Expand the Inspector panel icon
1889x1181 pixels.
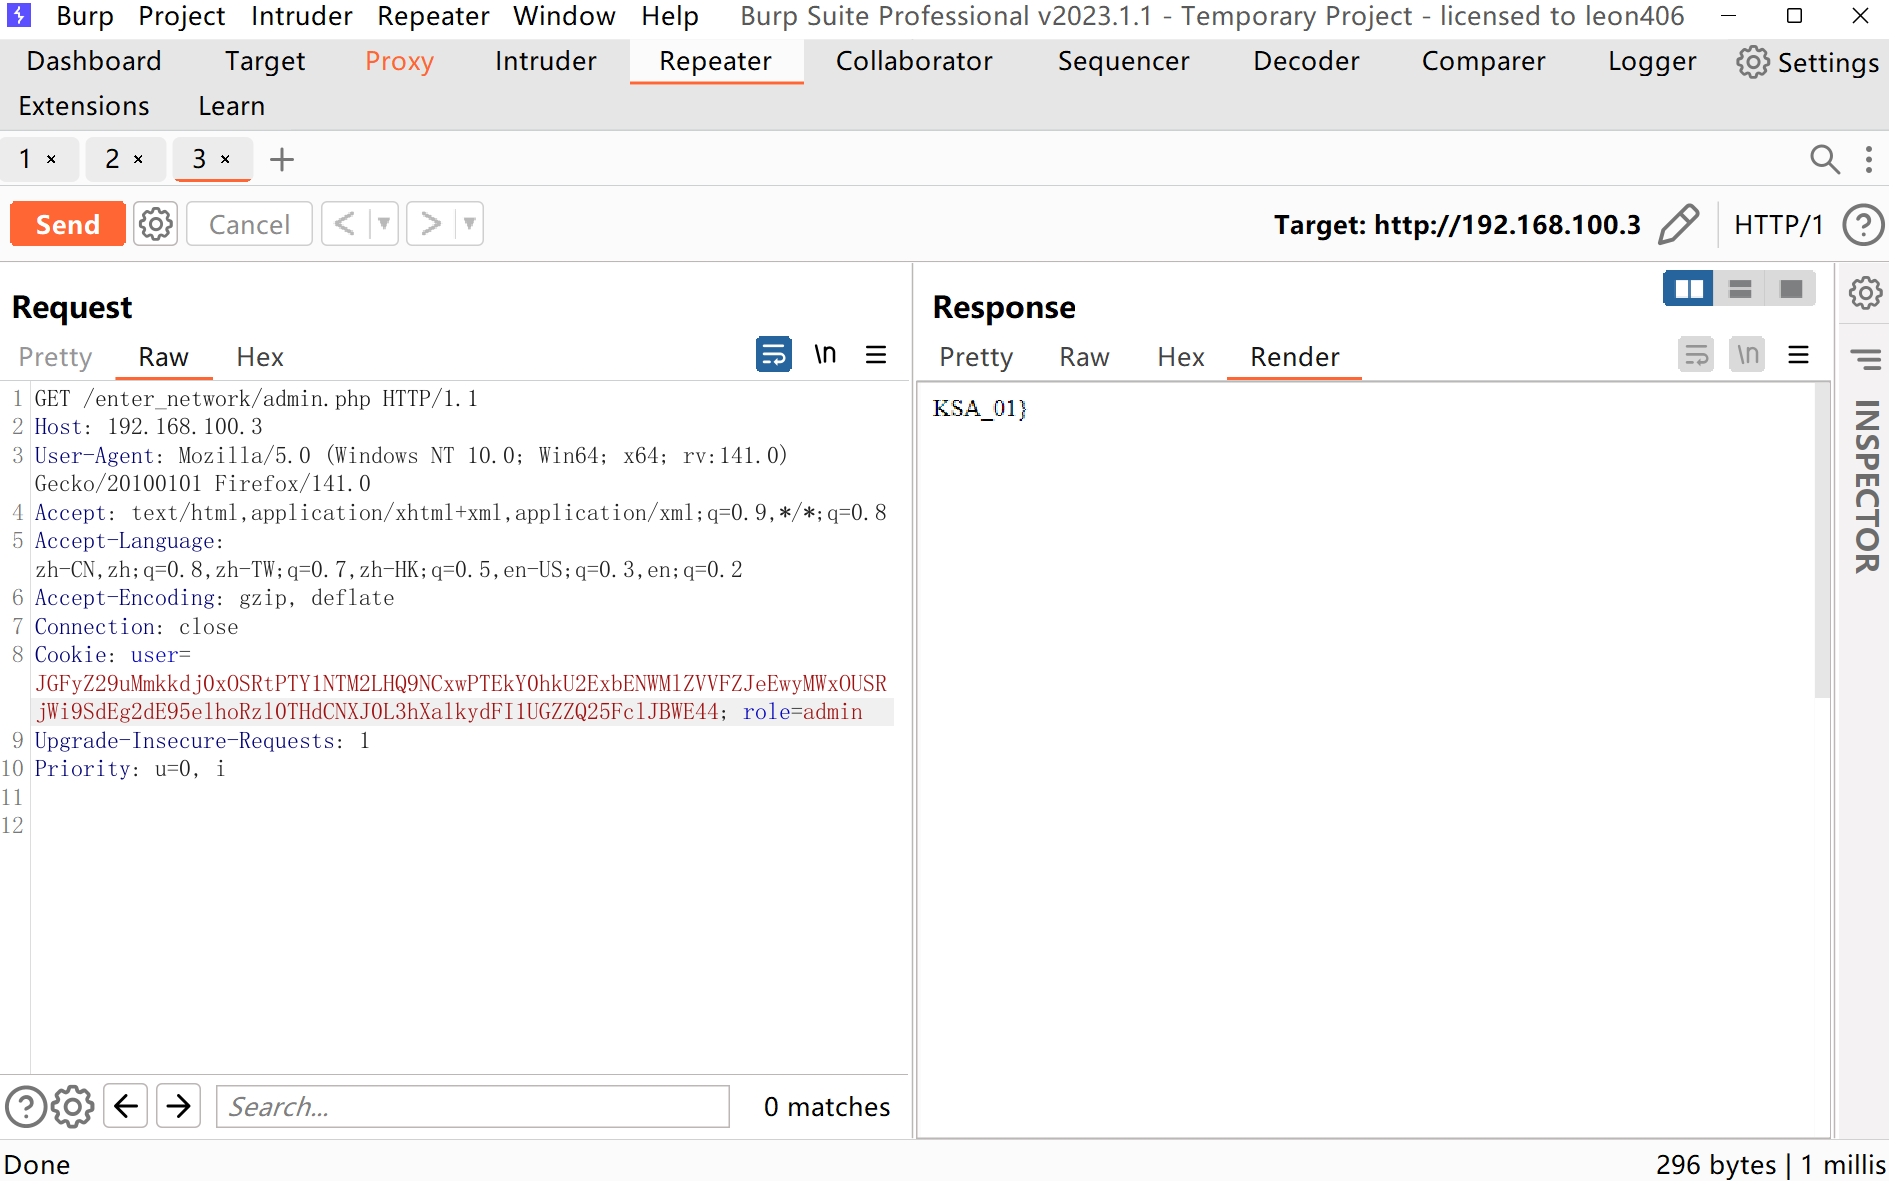(x=1865, y=359)
